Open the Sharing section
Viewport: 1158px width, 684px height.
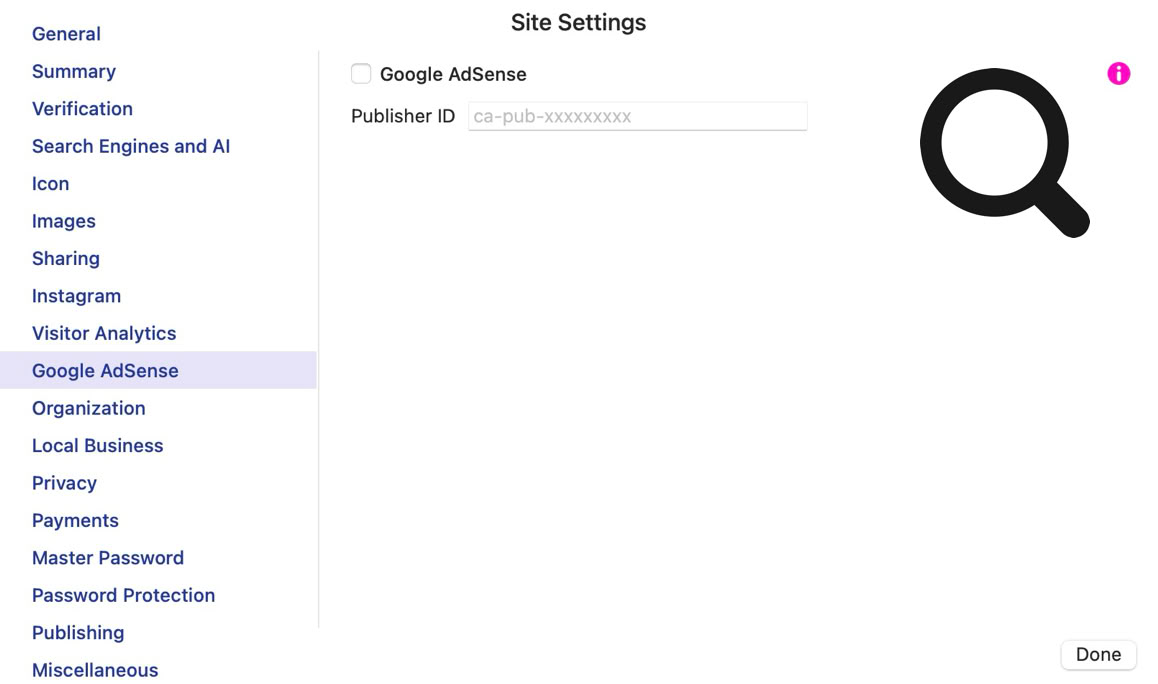coord(66,258)
